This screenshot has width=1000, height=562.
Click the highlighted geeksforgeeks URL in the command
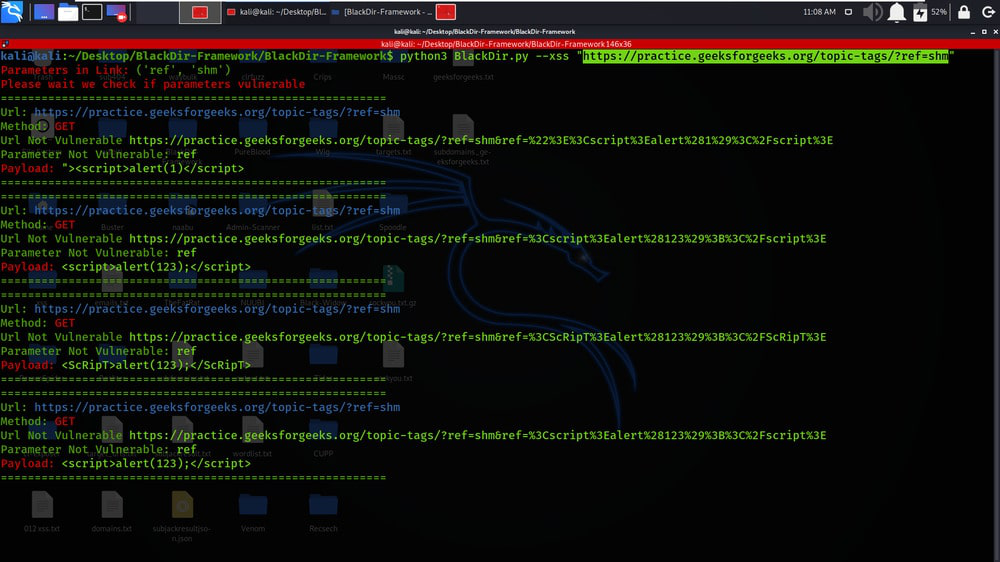pyautogui.click(x=765, y=56)
